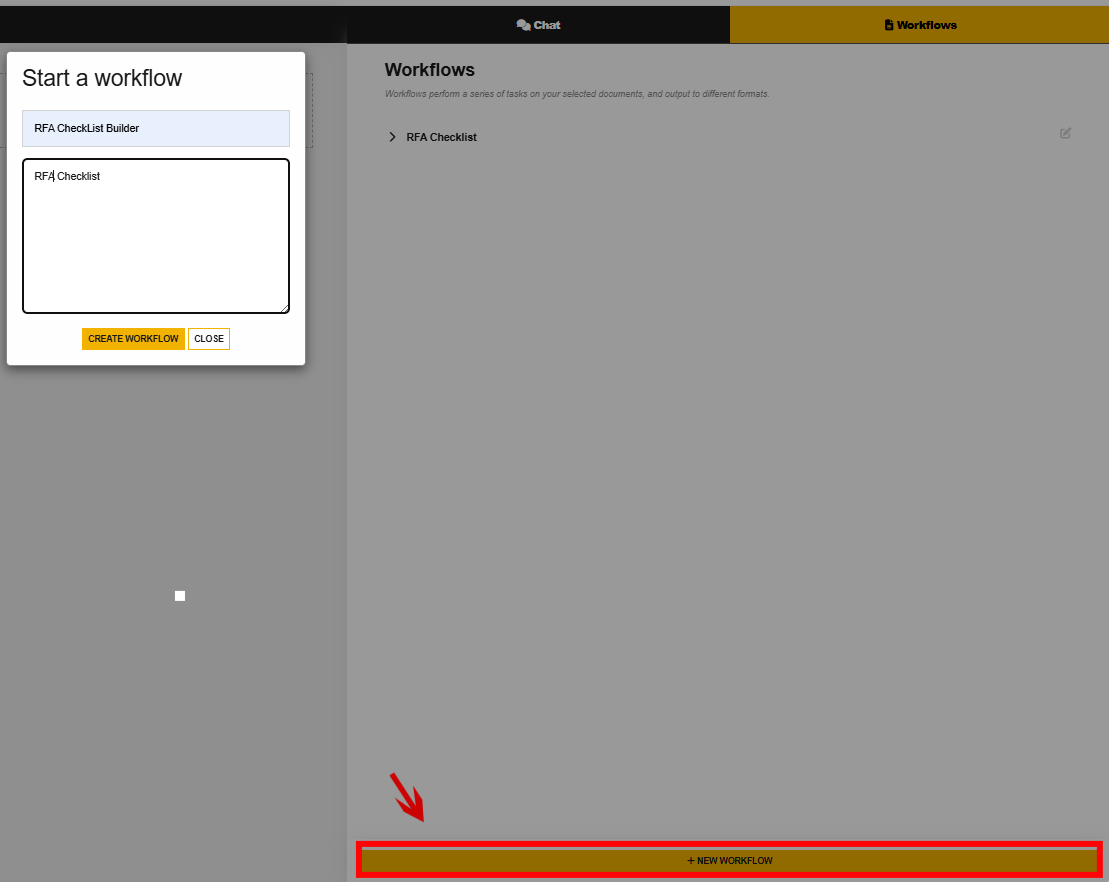Click the document icon in Workflows tab

889,25
